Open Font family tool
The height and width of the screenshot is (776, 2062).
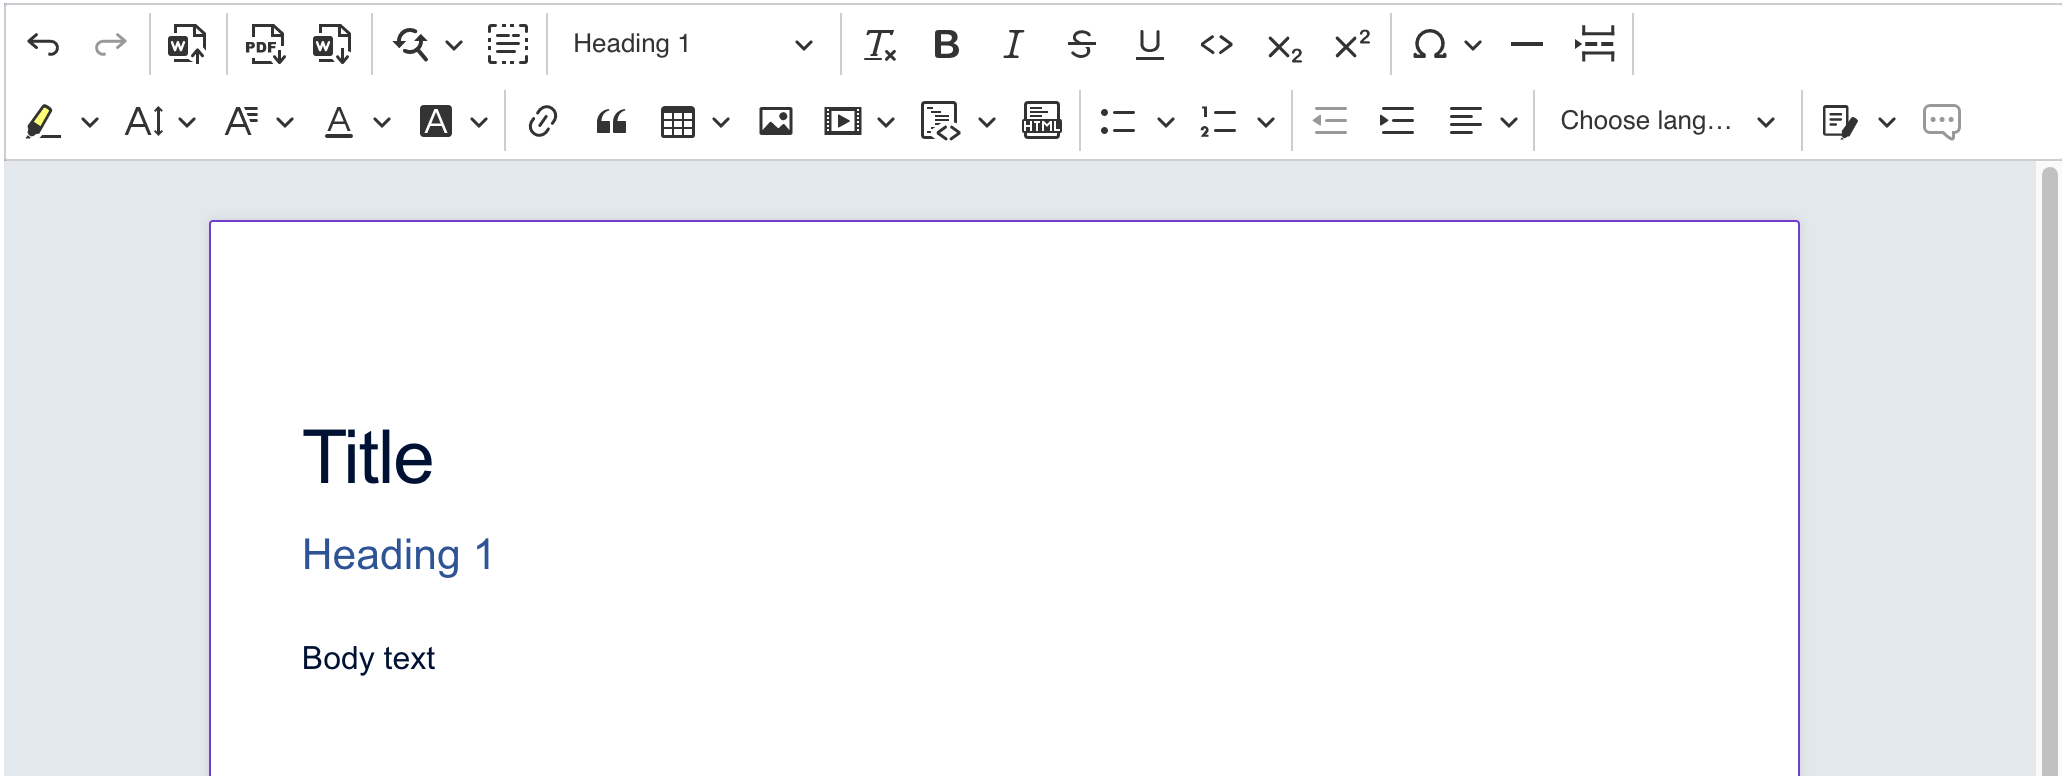pos(242,121)
